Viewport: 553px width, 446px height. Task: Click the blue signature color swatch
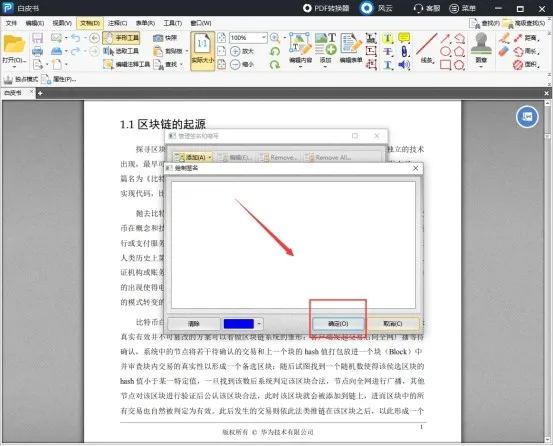(x=239, y=324)
